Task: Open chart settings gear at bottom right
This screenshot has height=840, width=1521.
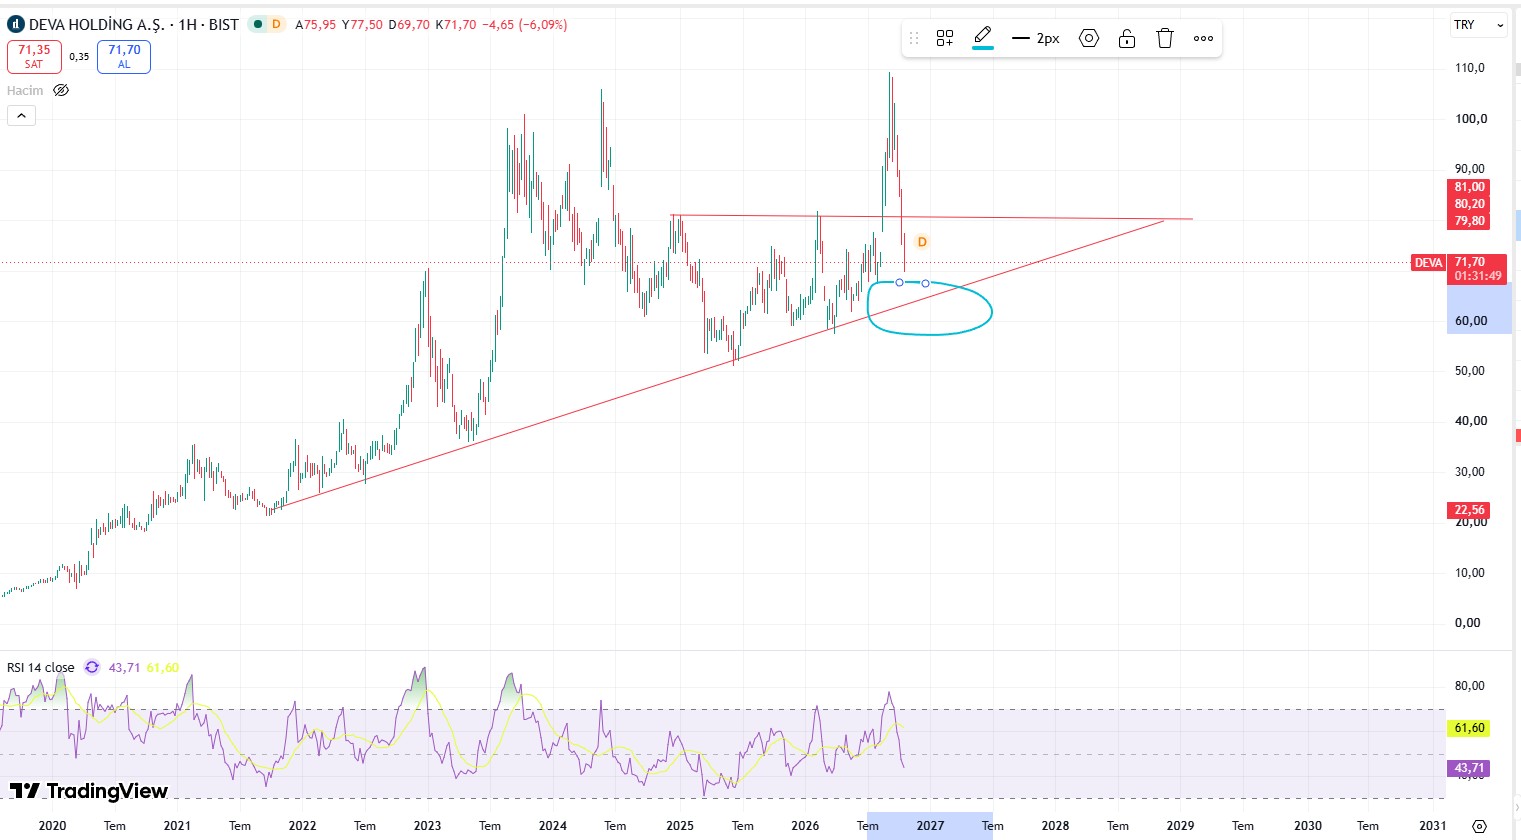Action: coord(1479,826)
